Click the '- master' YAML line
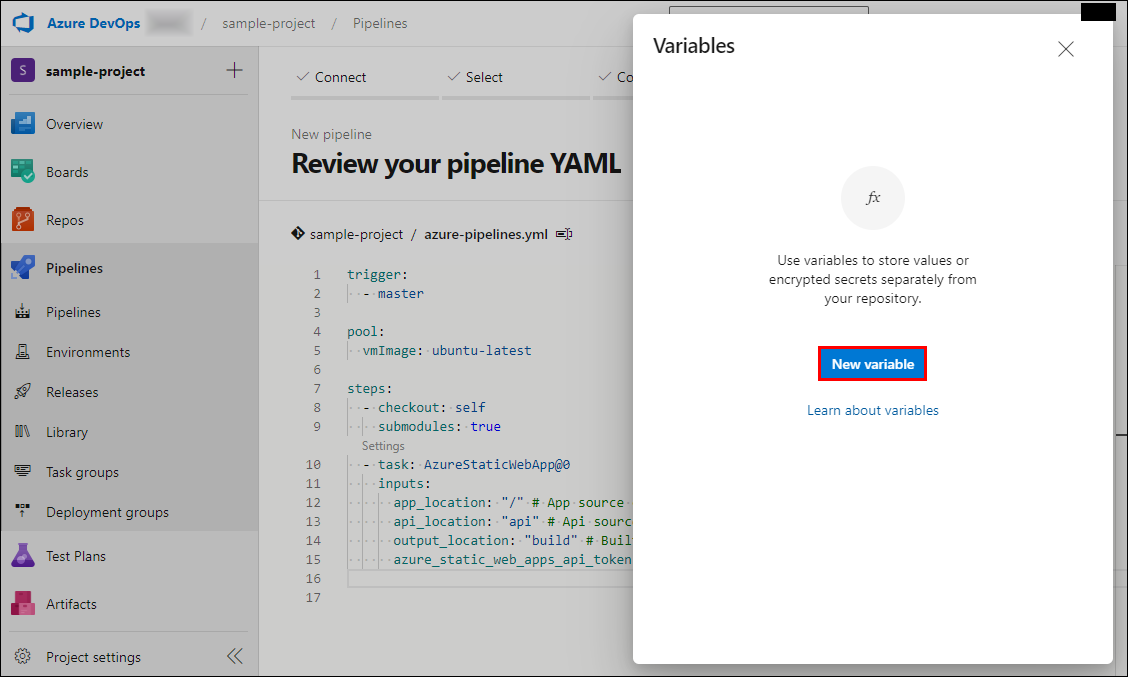 click(x=394, y=294)
